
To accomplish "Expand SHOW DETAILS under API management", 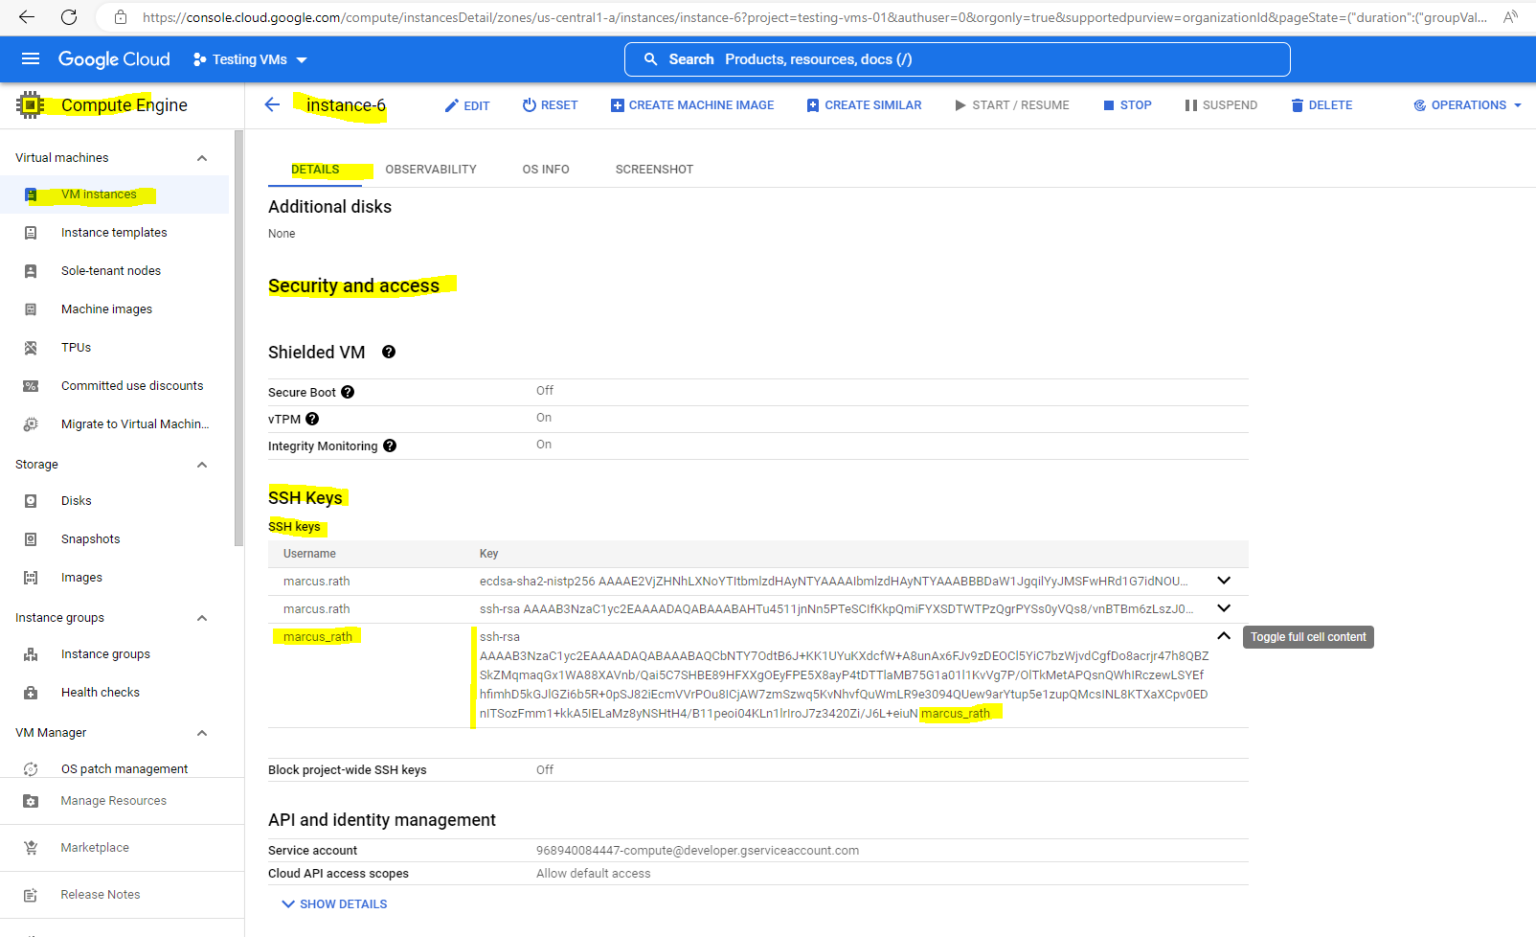I will tap(334, 904).
